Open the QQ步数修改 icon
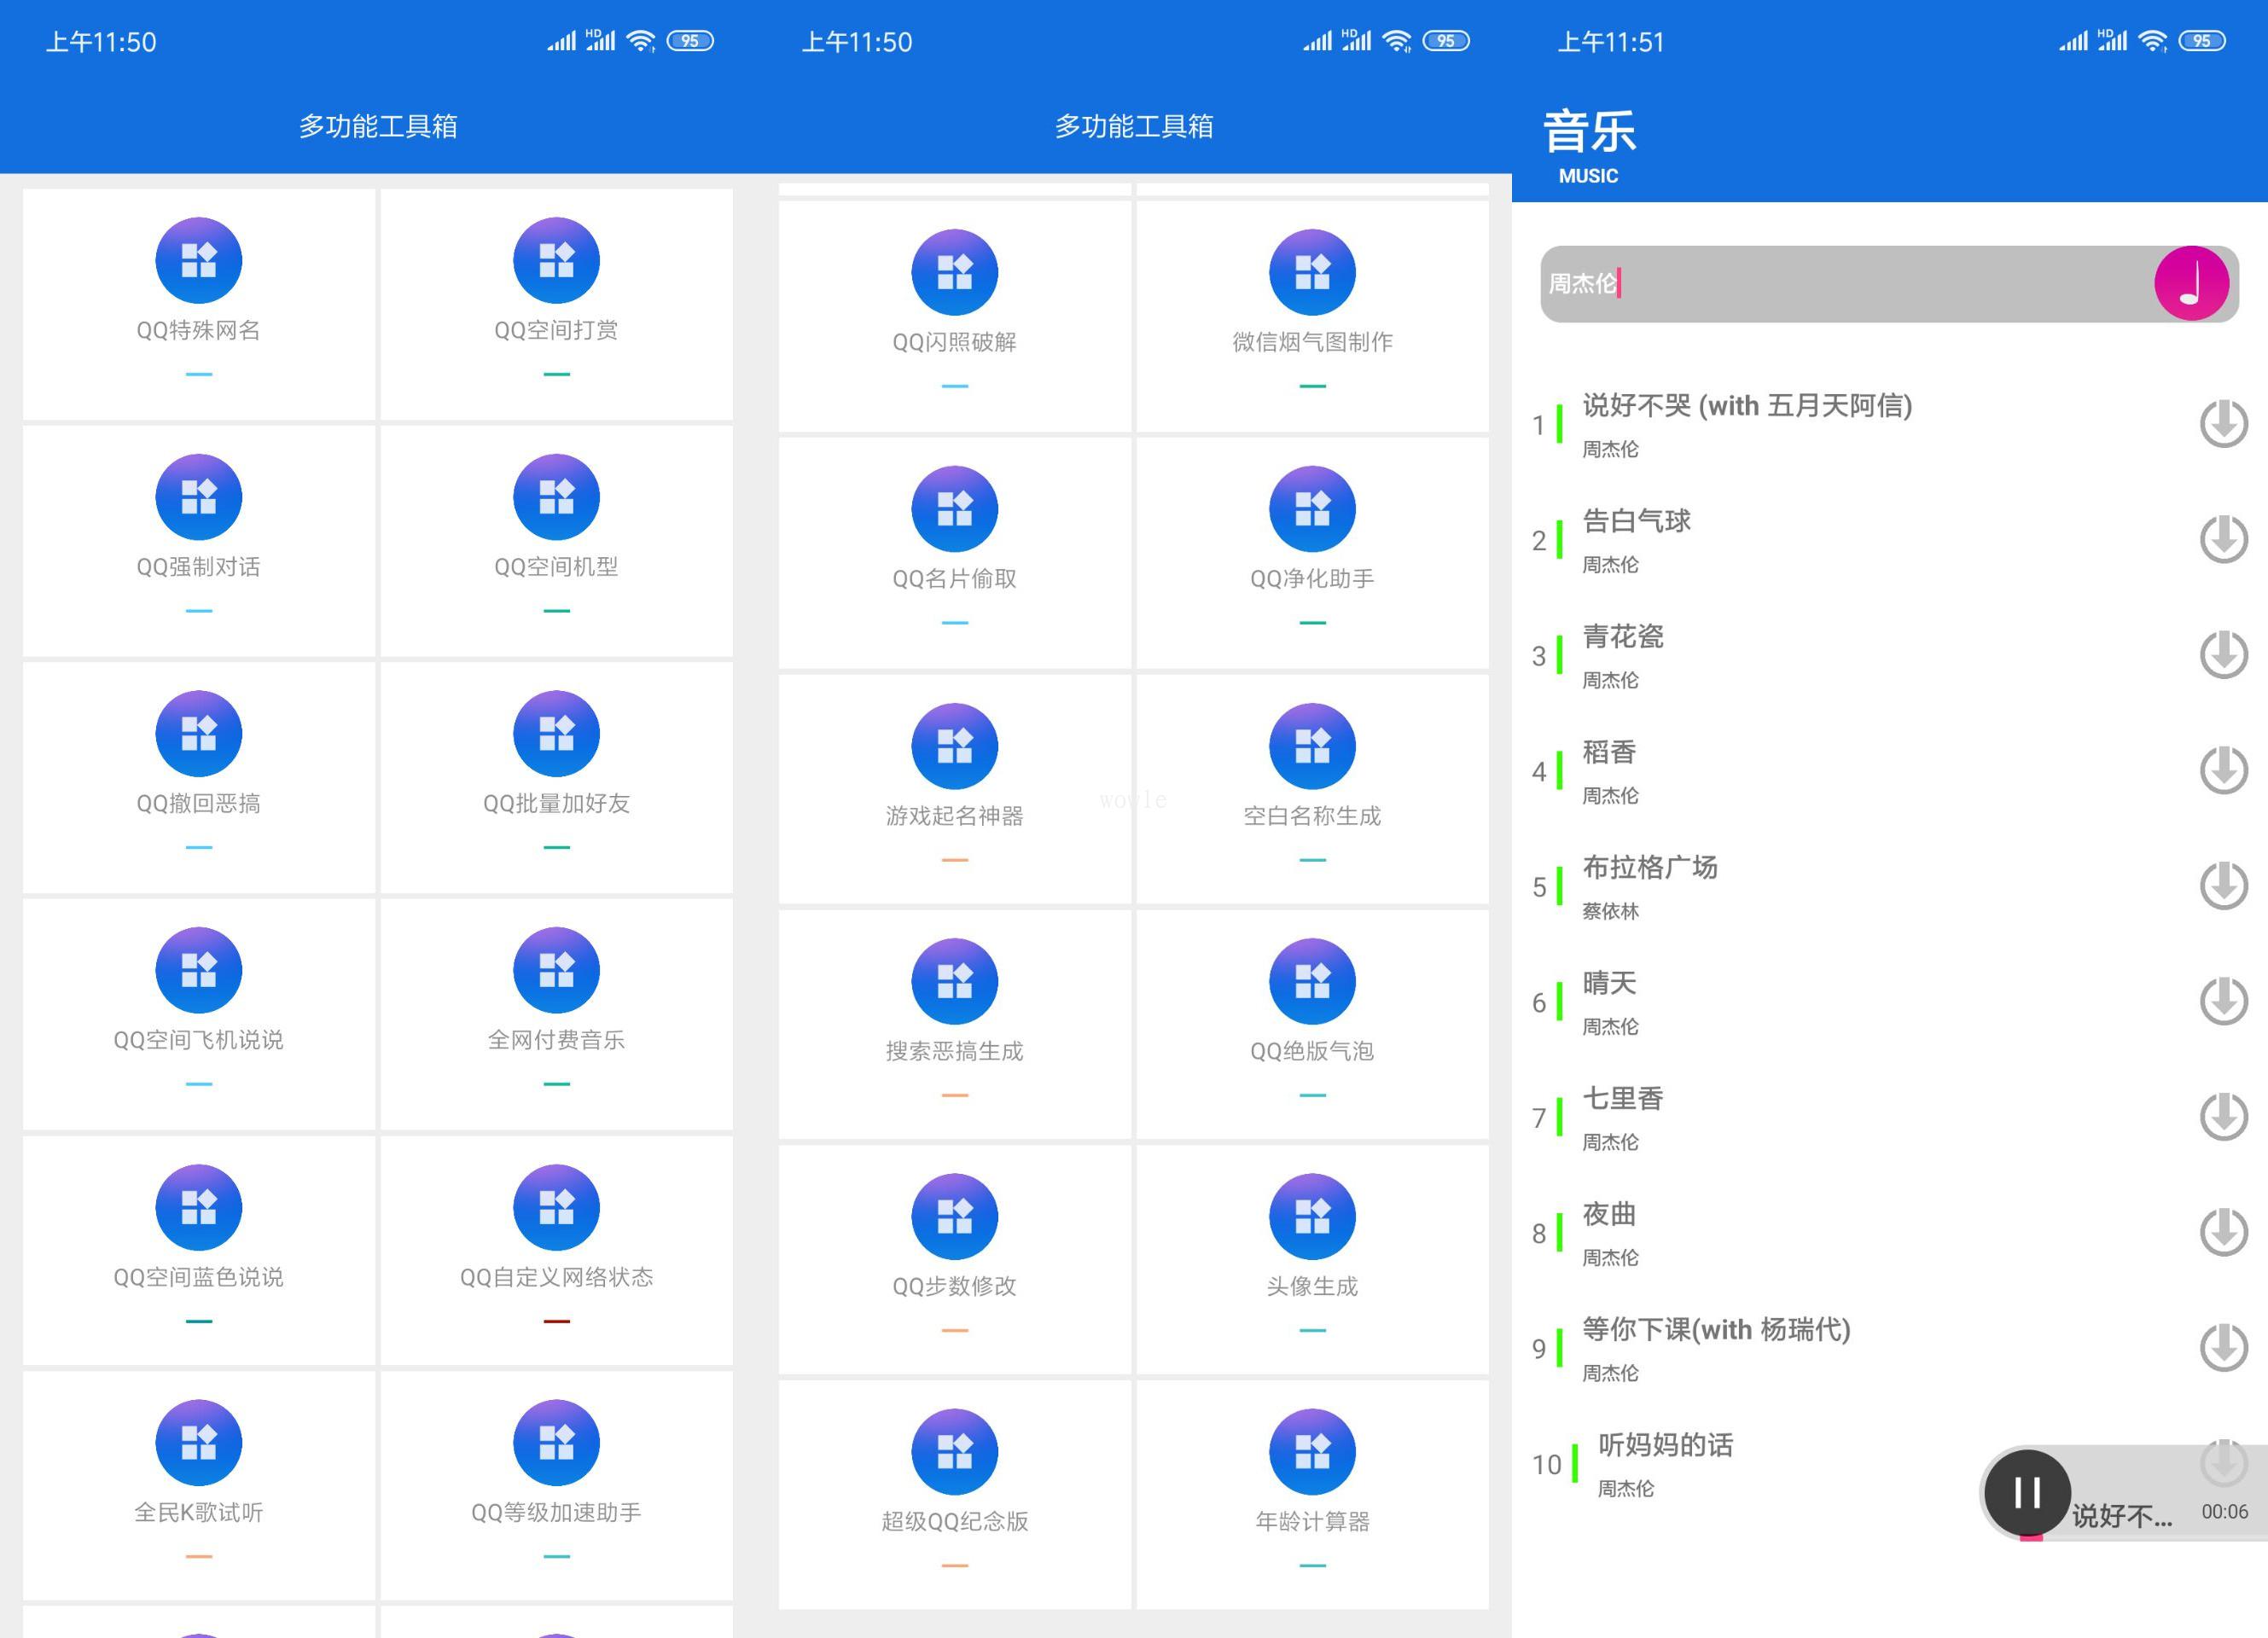Viewport: 2268px width, 1638px height. (954, 1216)
